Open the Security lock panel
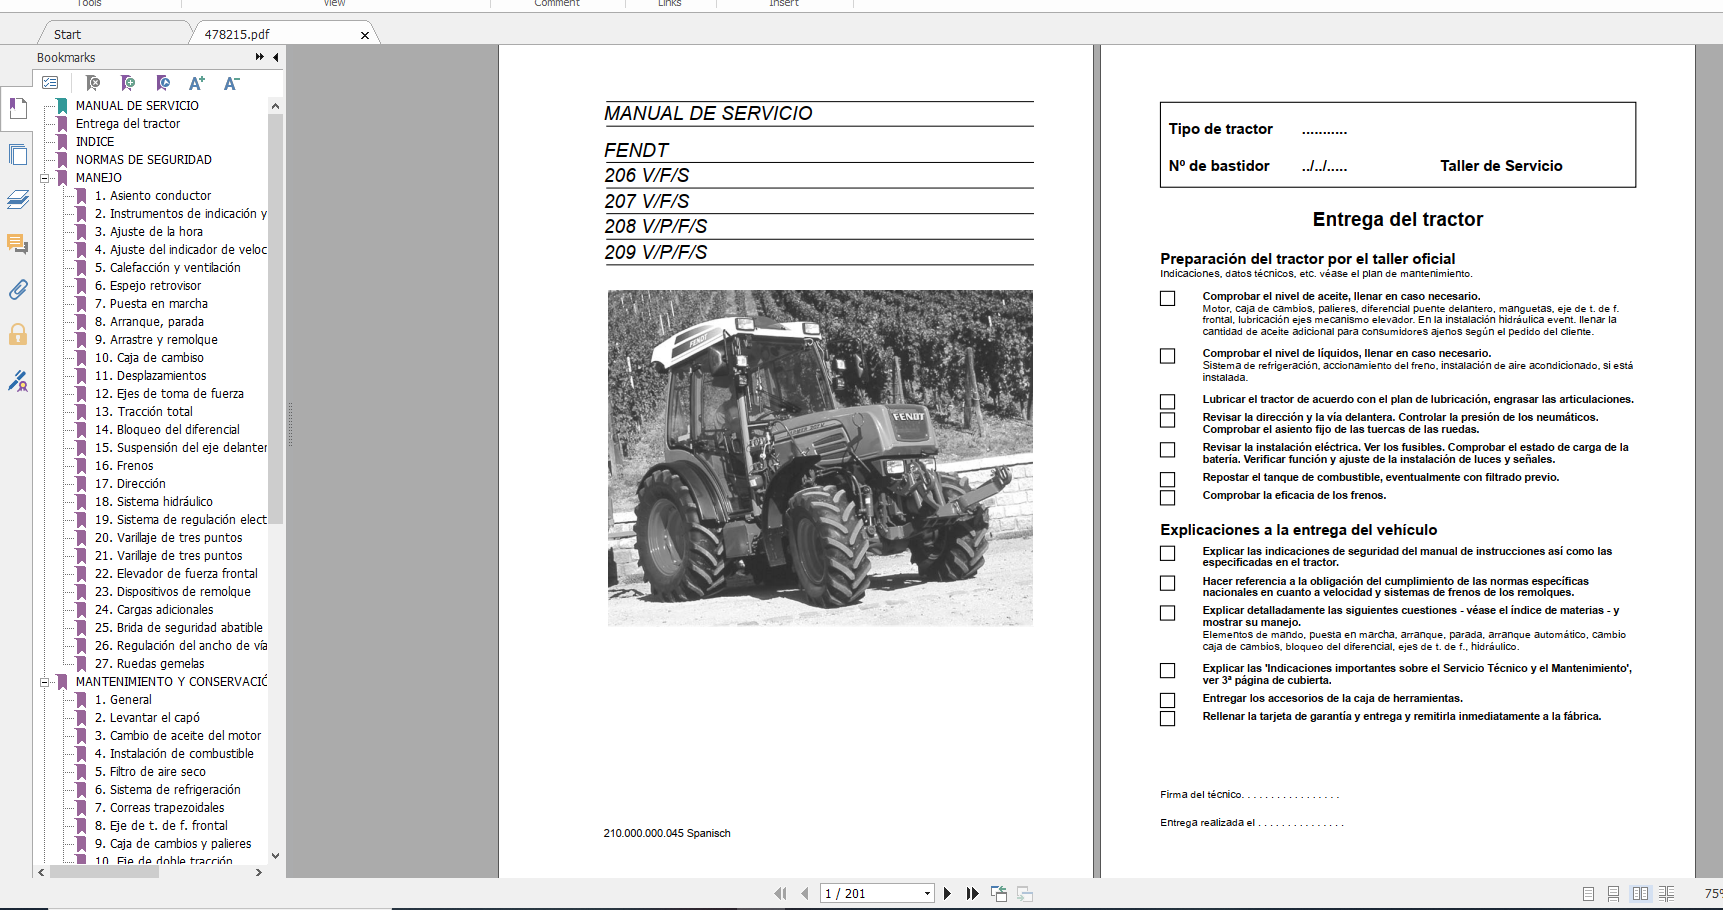Viewport: 1723px width, 910px height. click(x=18, y=334)
